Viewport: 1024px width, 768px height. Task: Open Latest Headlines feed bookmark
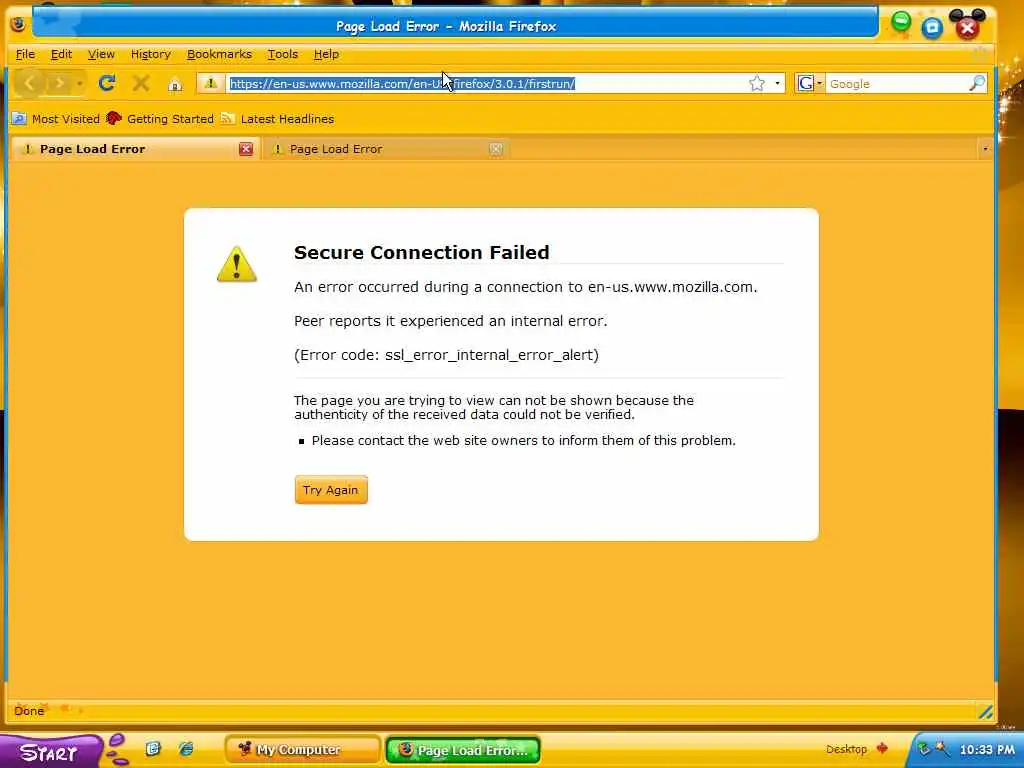[x=278, y=119]
